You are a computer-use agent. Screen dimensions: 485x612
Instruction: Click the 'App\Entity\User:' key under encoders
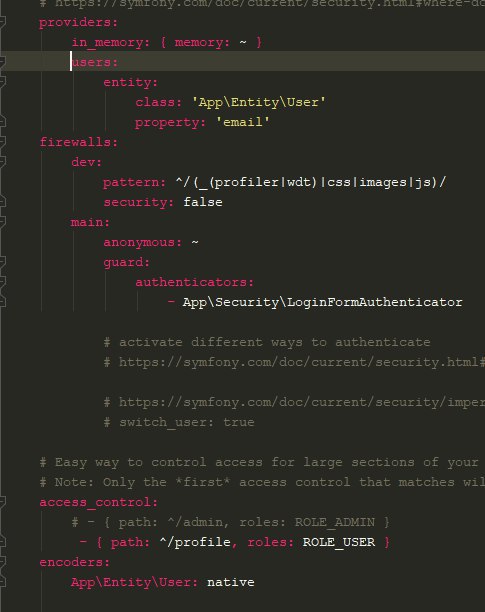(x=135, y=582)
